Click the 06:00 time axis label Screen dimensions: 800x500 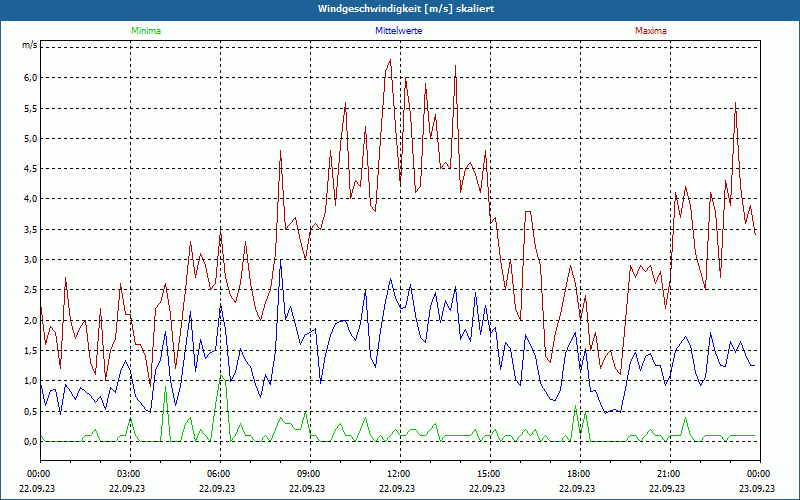point(220,474)
